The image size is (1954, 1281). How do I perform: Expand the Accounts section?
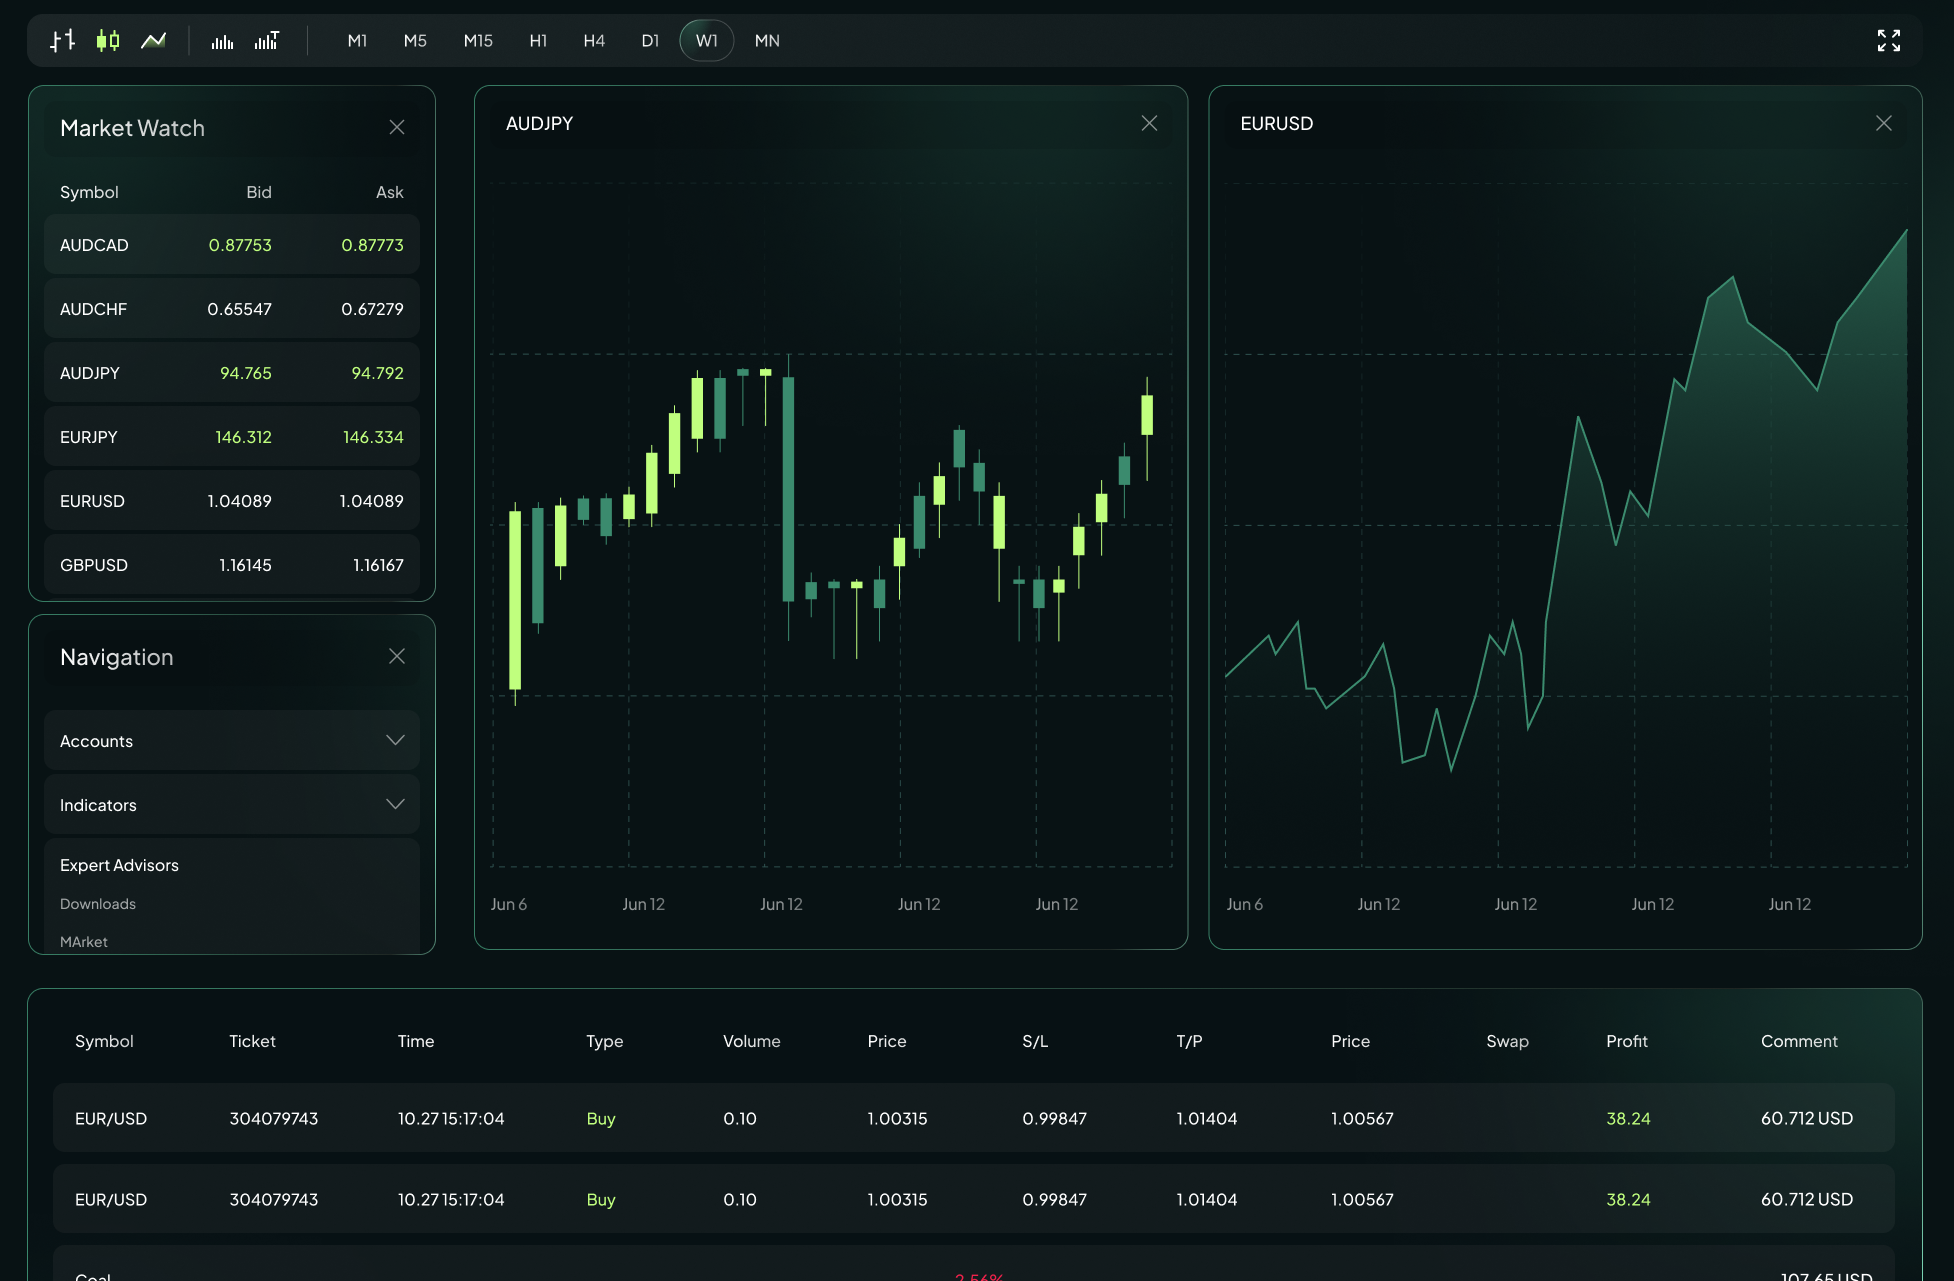231,740
